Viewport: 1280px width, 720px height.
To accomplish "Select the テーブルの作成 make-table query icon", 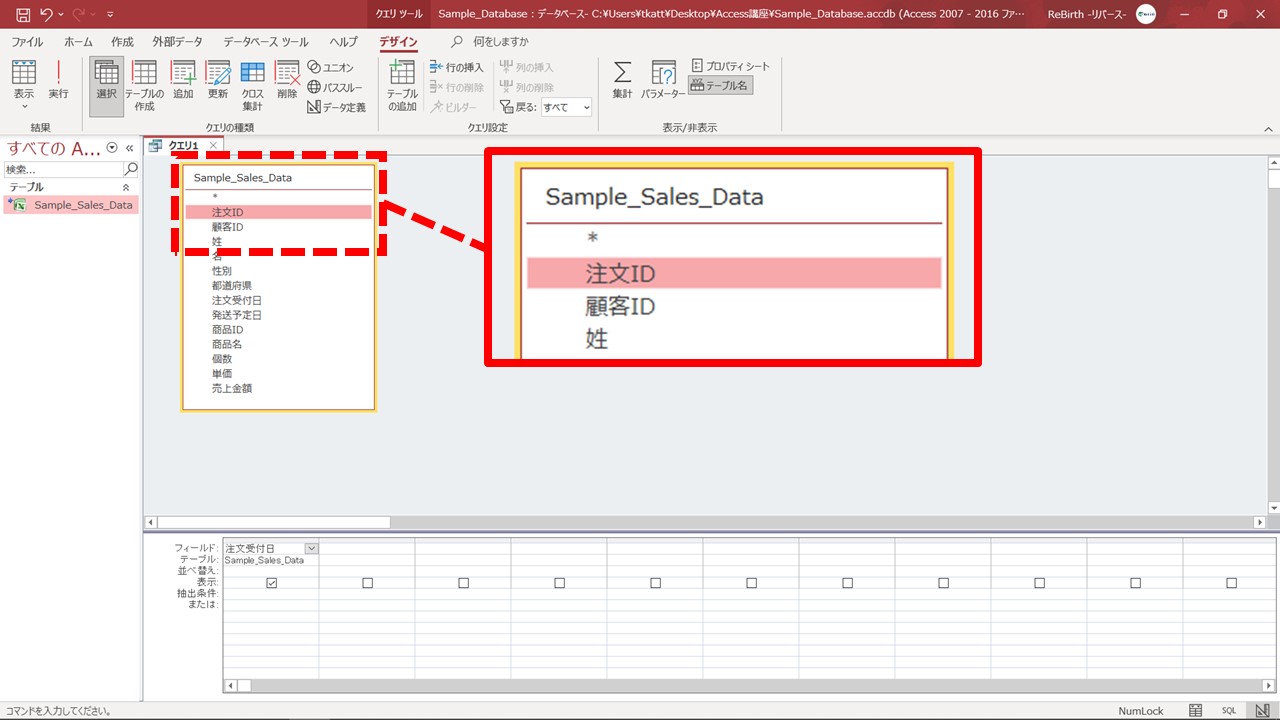I will click(x=145, y=84).
